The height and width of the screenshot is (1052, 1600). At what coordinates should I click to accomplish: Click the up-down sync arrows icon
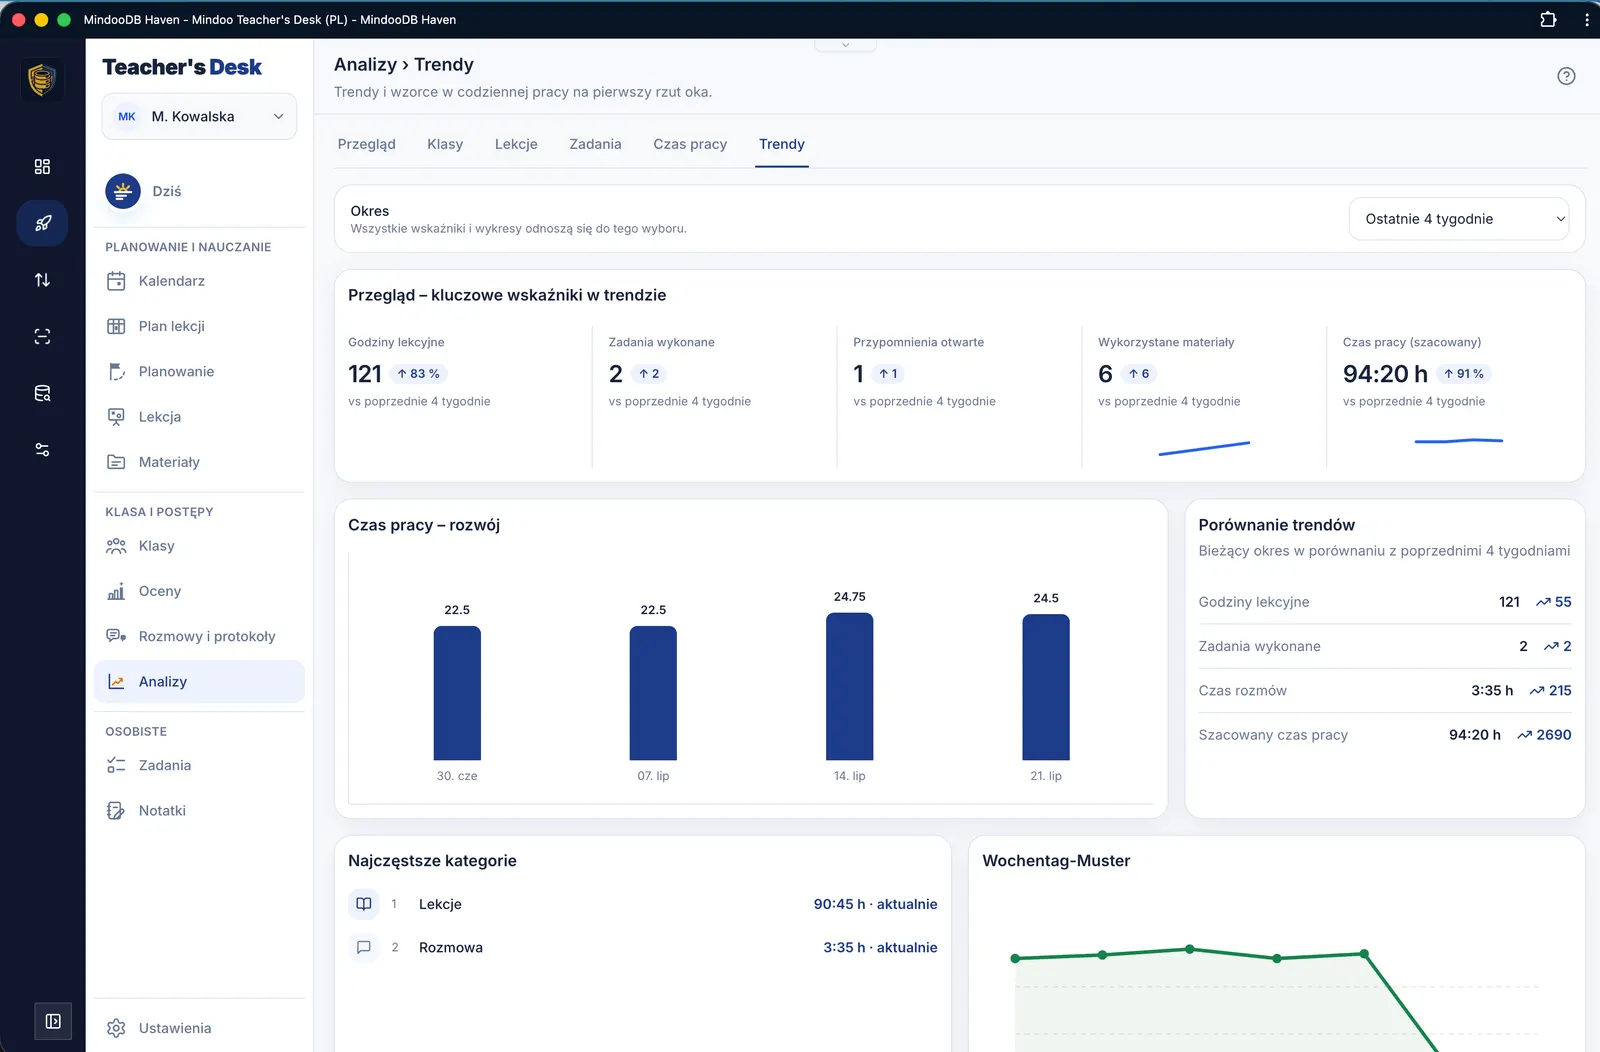pyautogui.click(x=42, y=280)
